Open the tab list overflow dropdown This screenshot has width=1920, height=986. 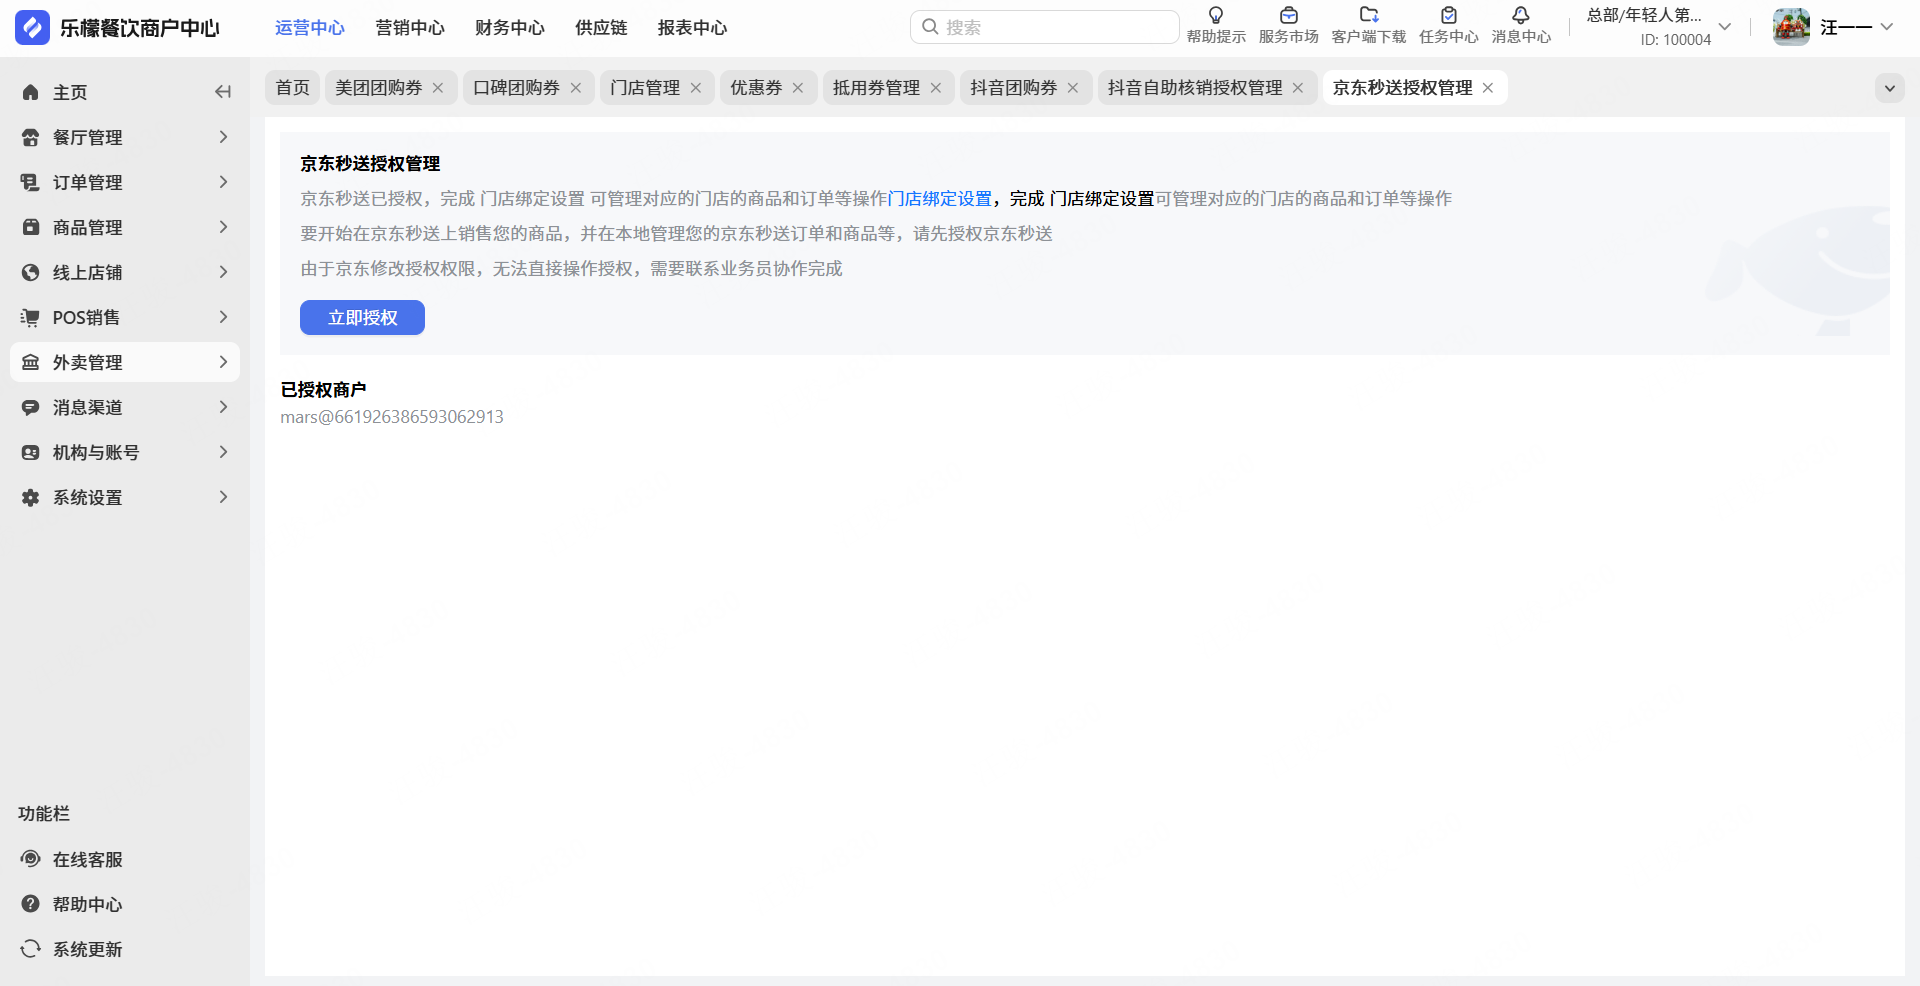click(x=1889, y=88)
